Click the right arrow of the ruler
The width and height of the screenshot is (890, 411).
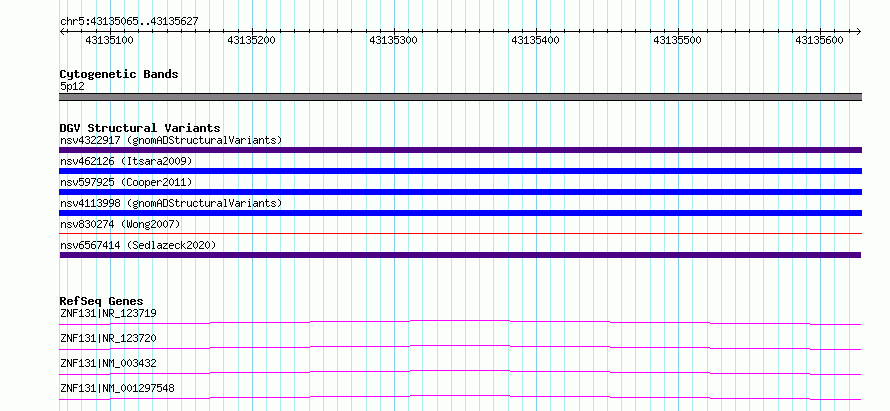(858, 32)
